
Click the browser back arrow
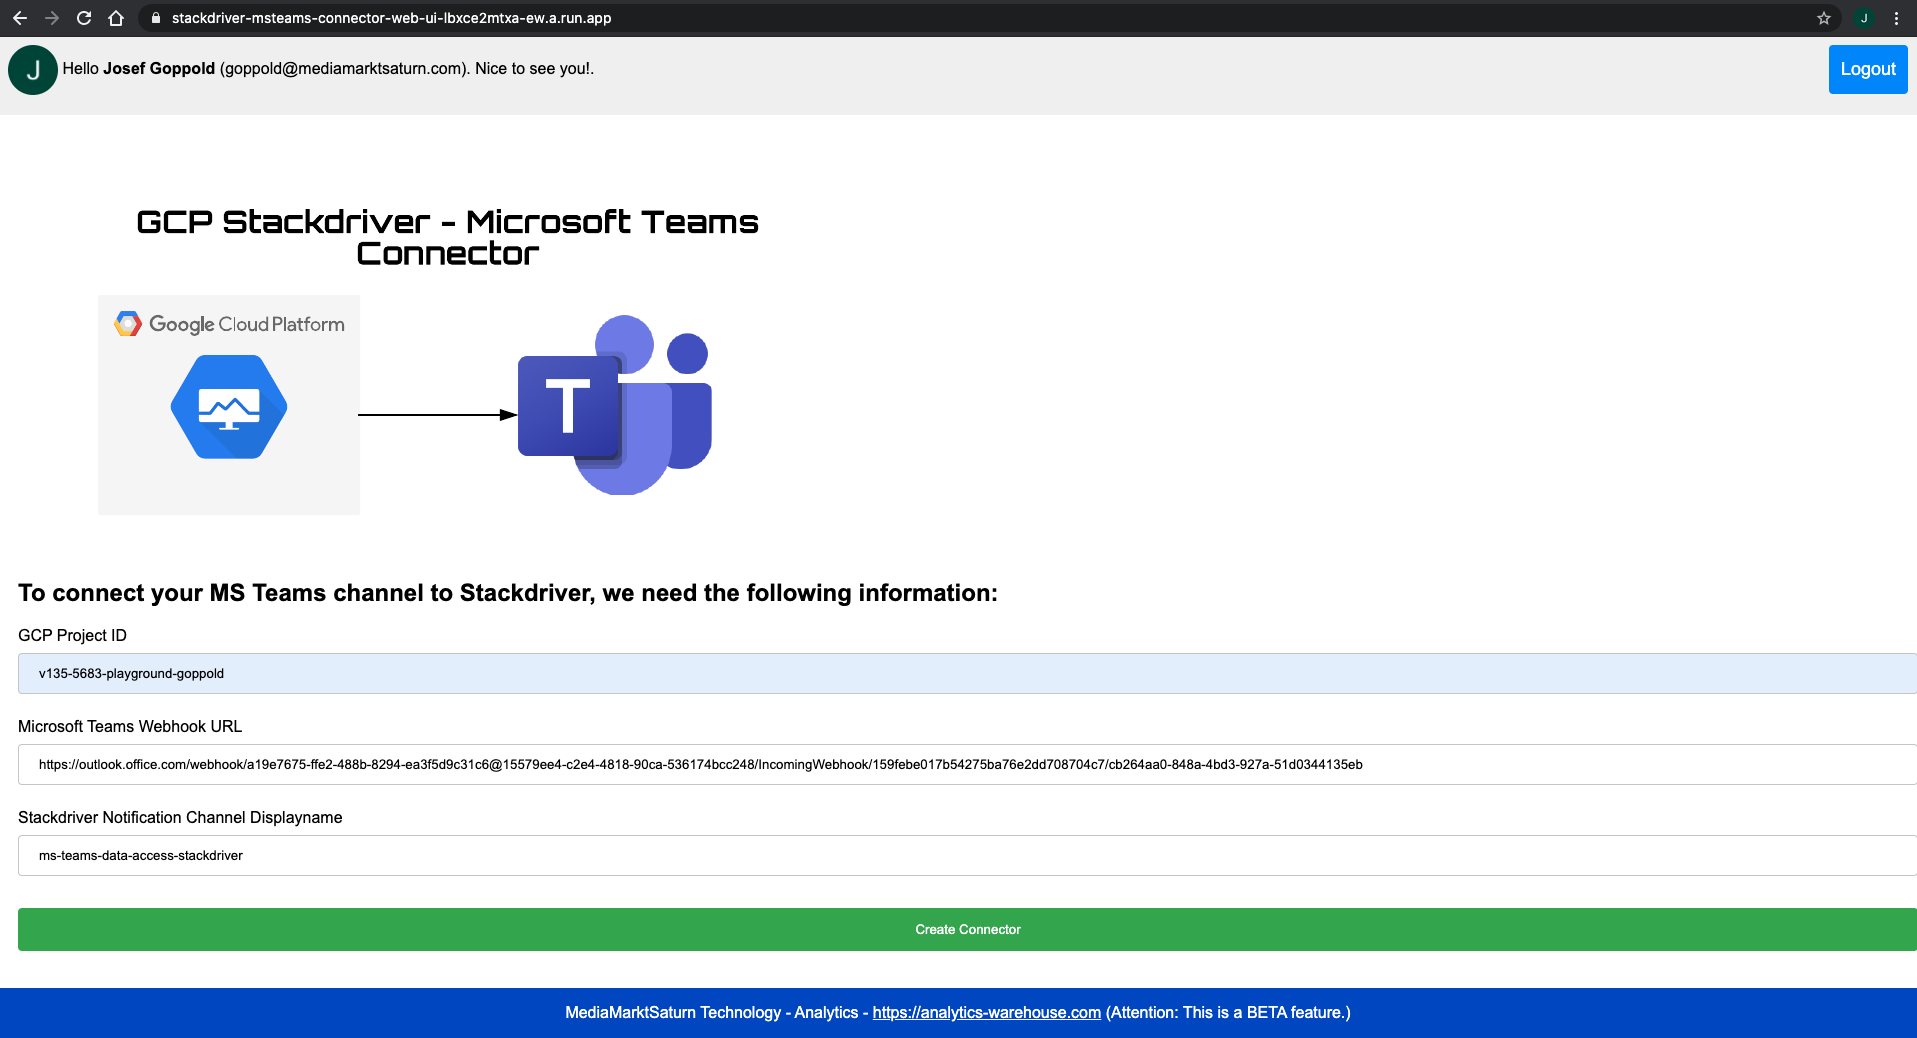click(20, 18)
